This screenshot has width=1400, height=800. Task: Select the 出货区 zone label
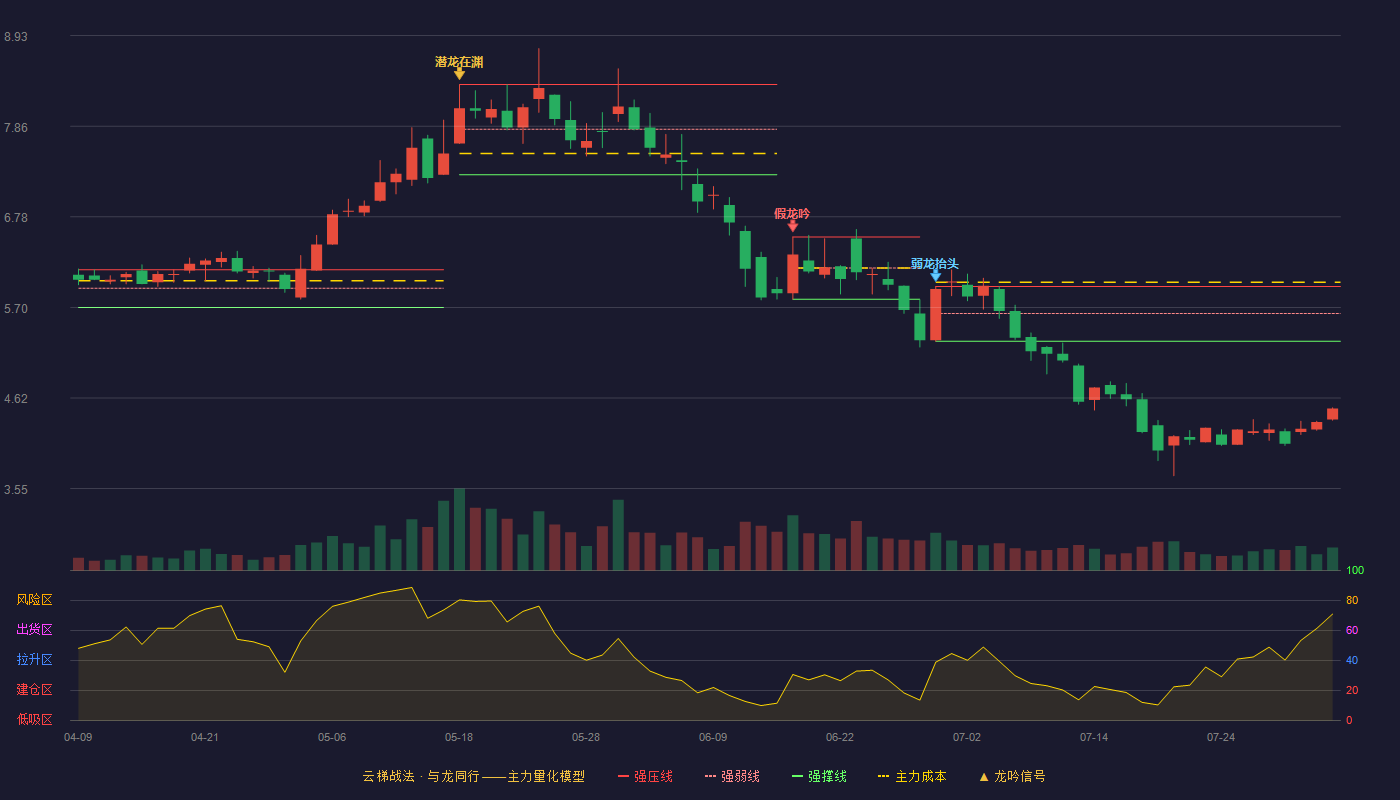point(34,630)
